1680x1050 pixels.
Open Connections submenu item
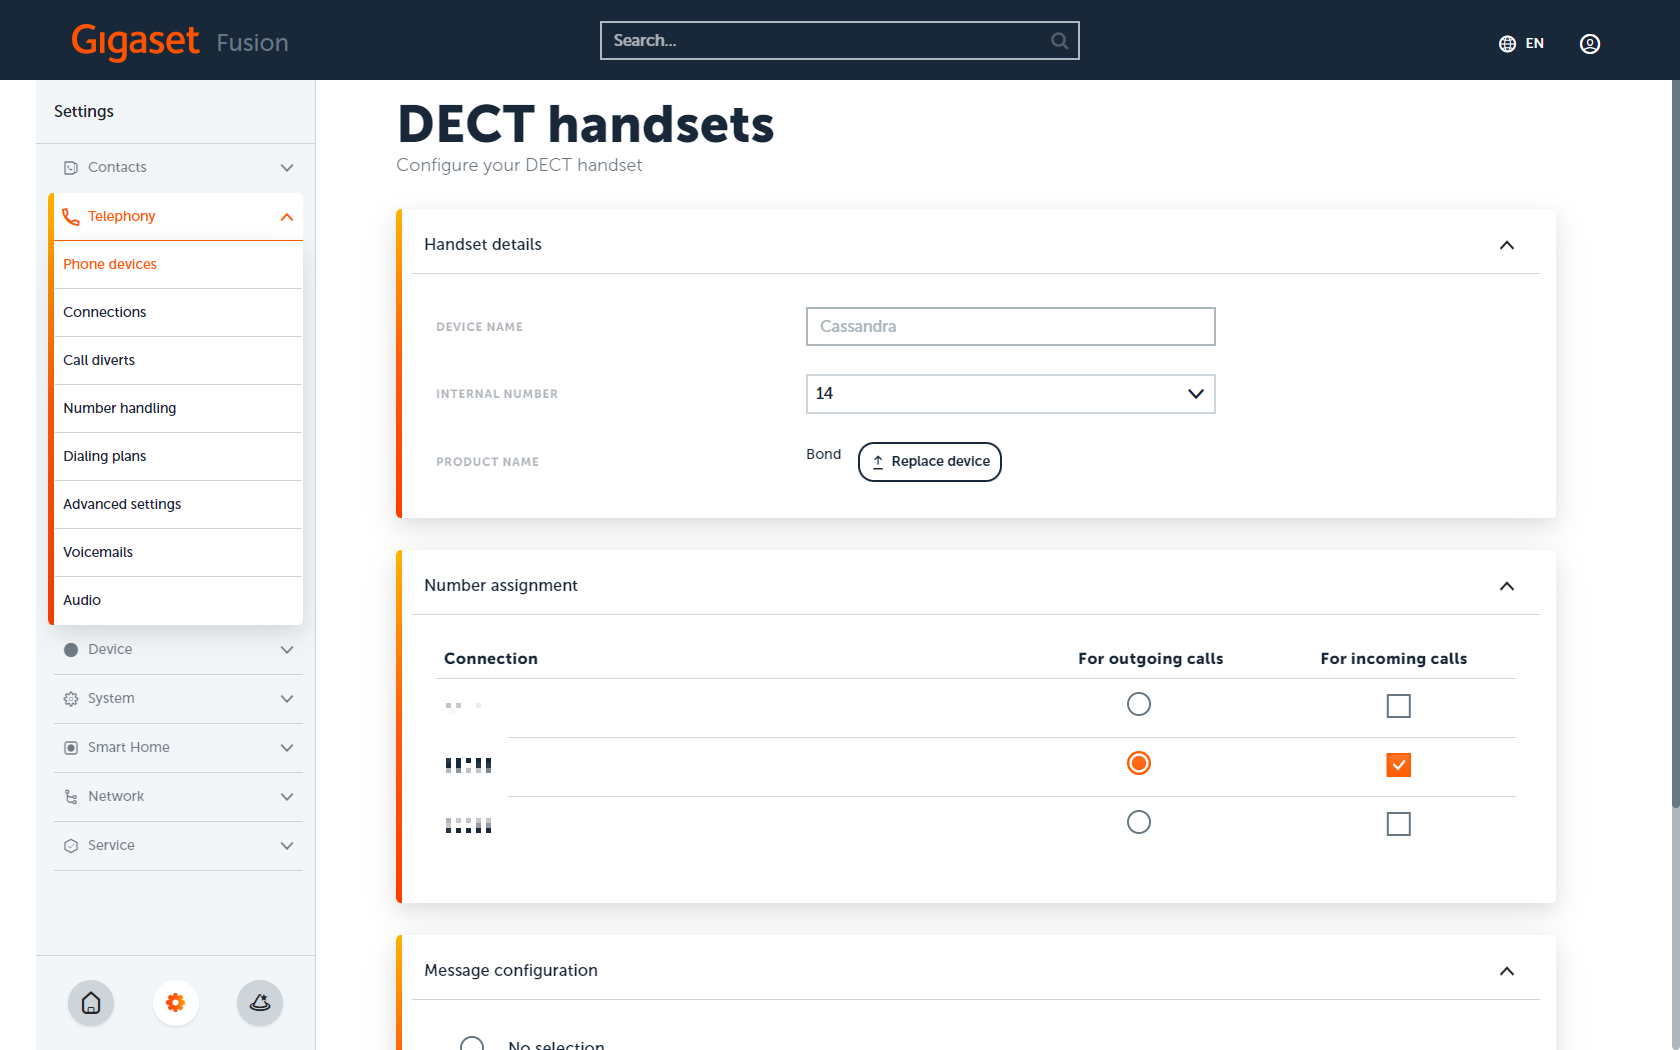coord(178,313)
